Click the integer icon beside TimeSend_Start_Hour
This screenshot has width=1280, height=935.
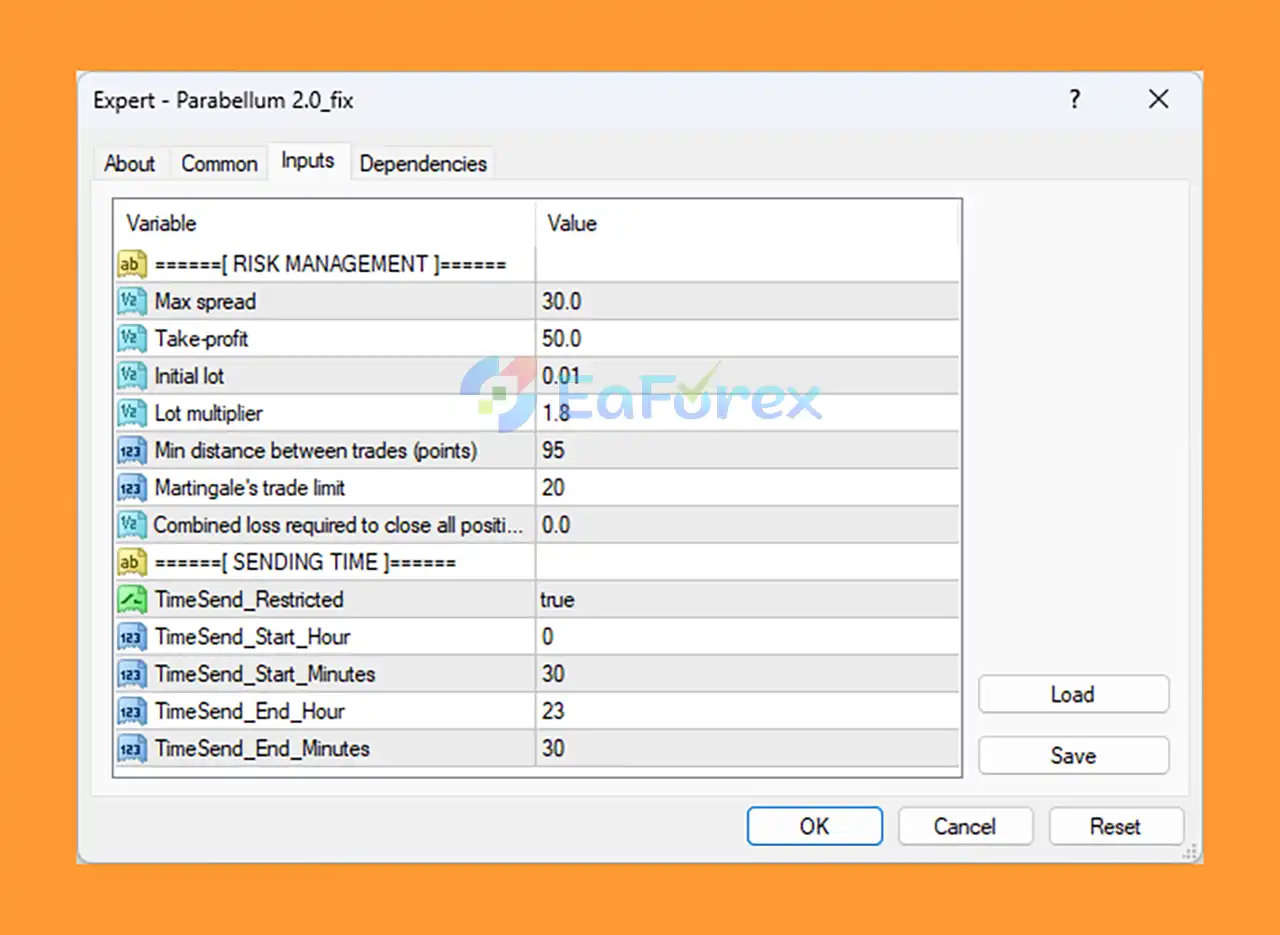pos(132,637)
